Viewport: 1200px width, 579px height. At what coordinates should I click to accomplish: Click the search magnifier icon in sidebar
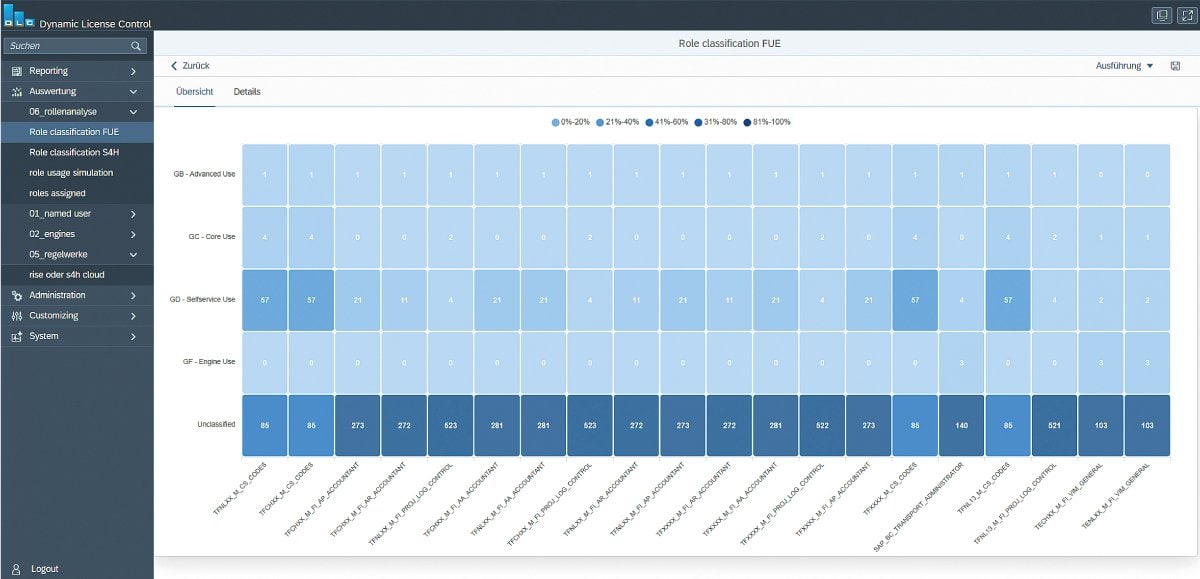[136, 46]
